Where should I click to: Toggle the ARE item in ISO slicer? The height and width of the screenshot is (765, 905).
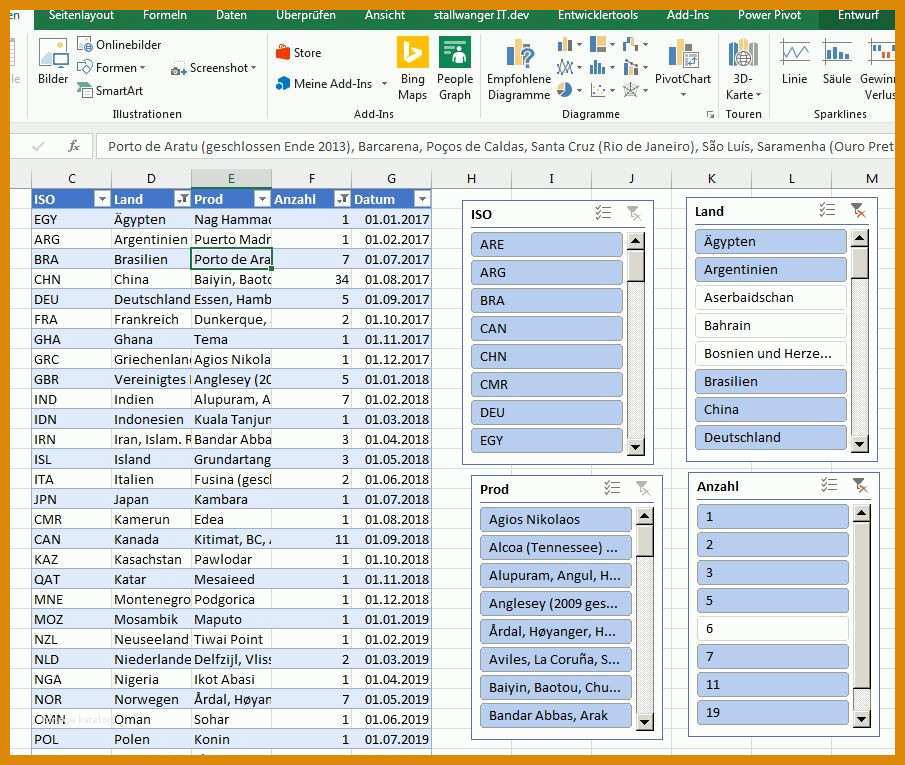point(547,244)
